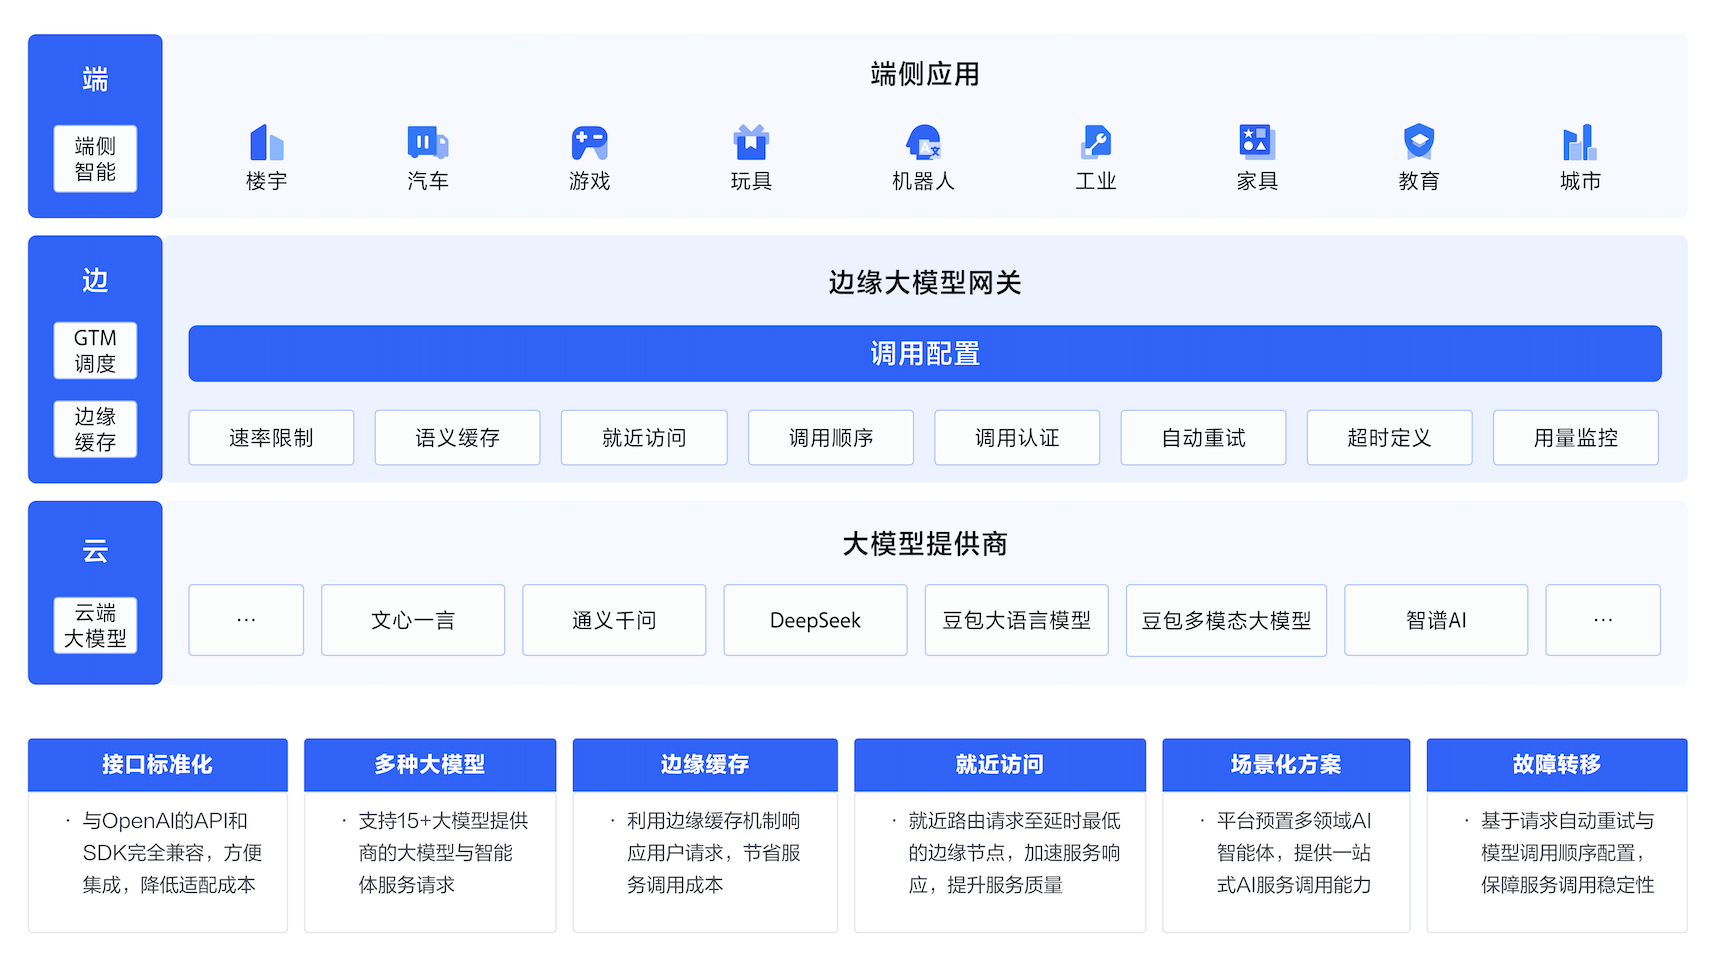Choose the 教育 education shield icon
Viewport: 1718px width, 966px height.
click(x=1419, y=142)
